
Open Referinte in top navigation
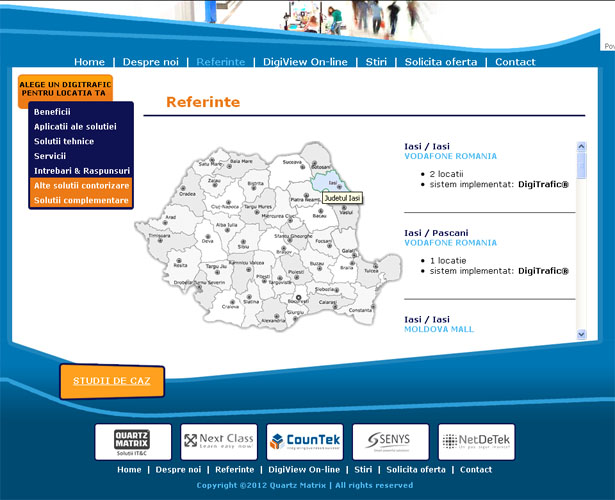(220, 62)
